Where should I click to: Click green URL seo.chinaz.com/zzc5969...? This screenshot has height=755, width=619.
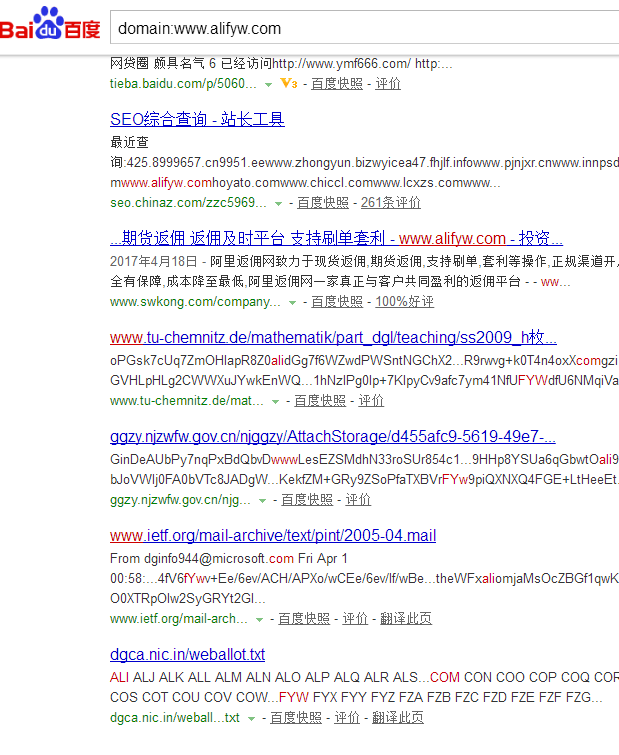(188, 203)
